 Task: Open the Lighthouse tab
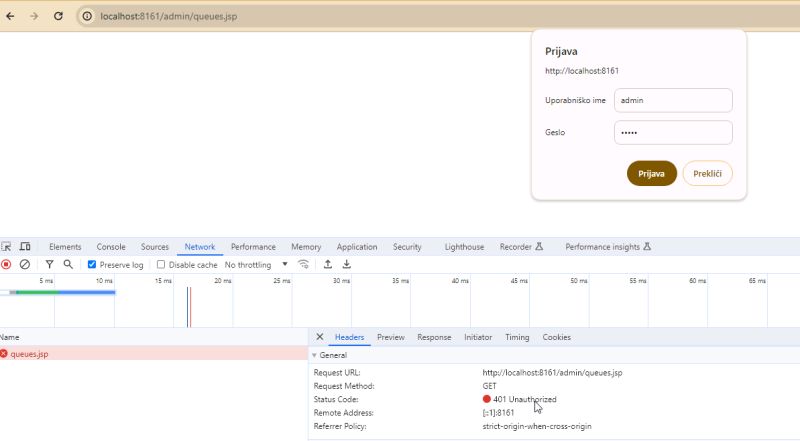tap(464, 247)
